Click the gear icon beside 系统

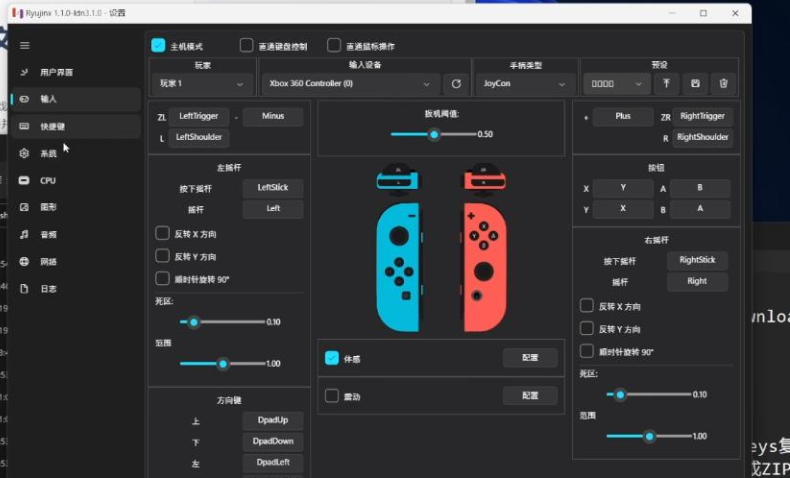pos(24,153)
